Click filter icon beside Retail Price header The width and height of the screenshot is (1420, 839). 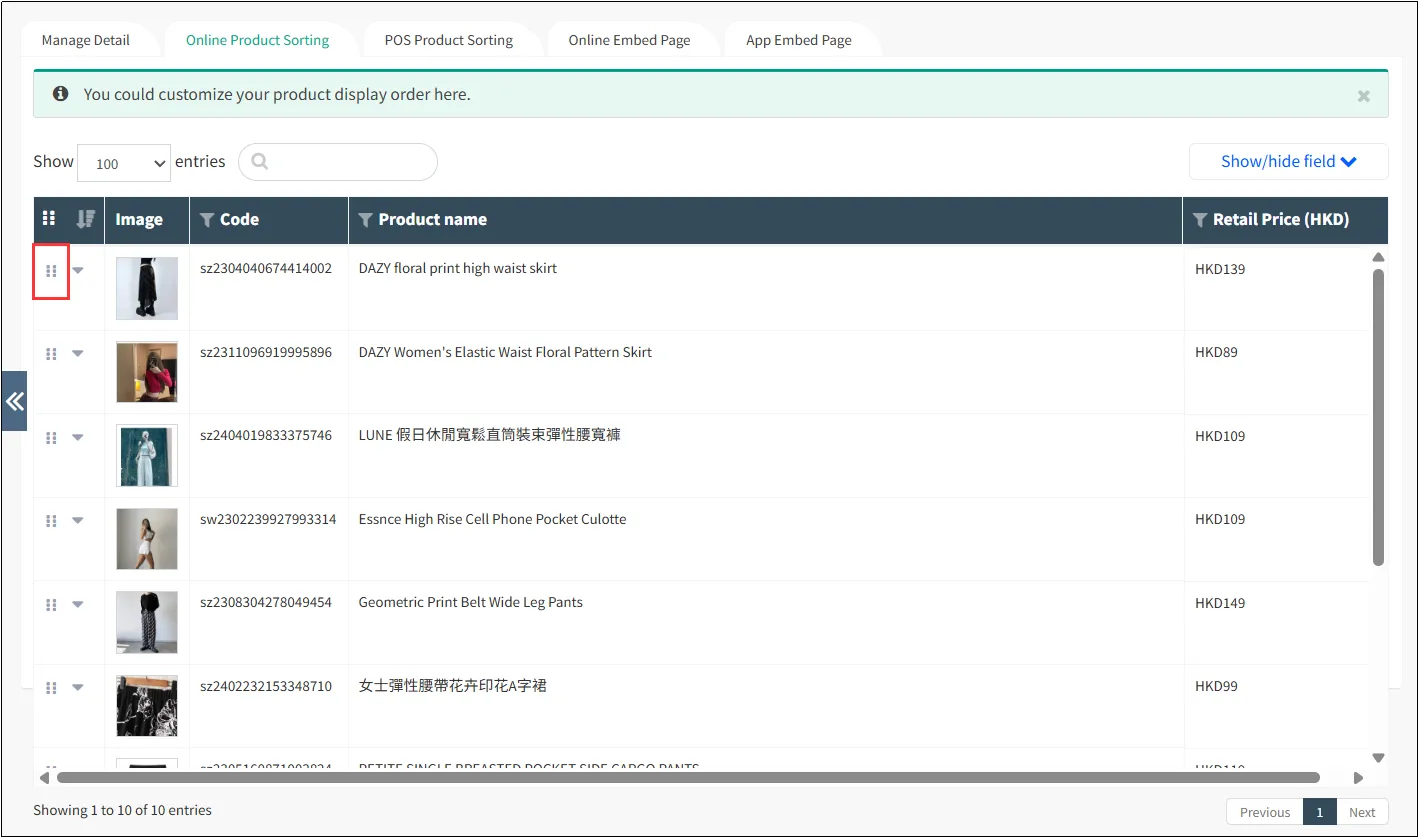1200,220
